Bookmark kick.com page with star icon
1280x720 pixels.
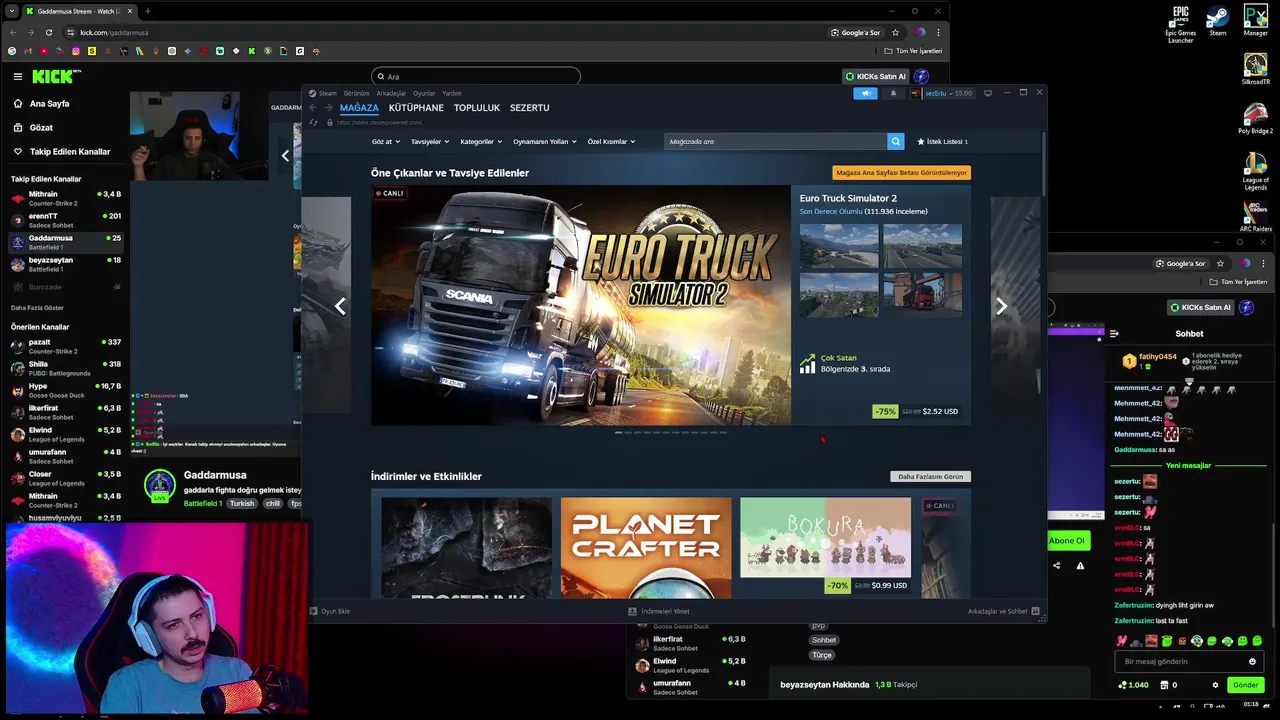895,32
